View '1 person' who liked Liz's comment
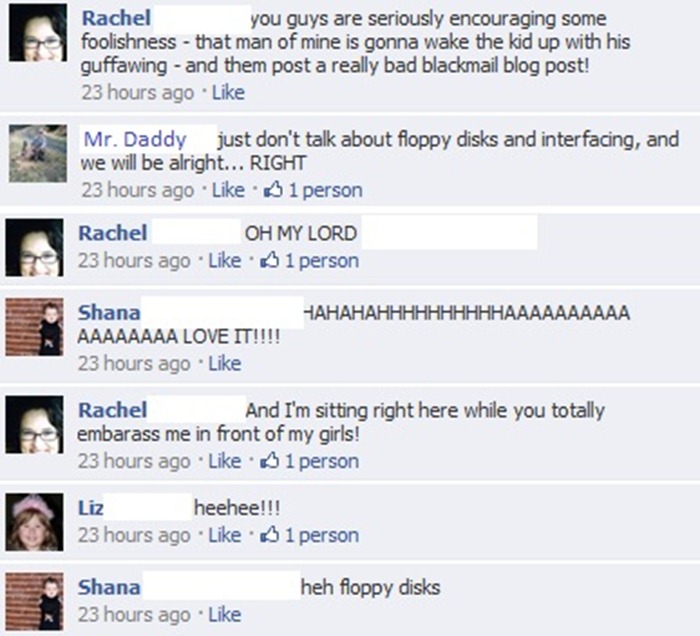 (322, 535)
